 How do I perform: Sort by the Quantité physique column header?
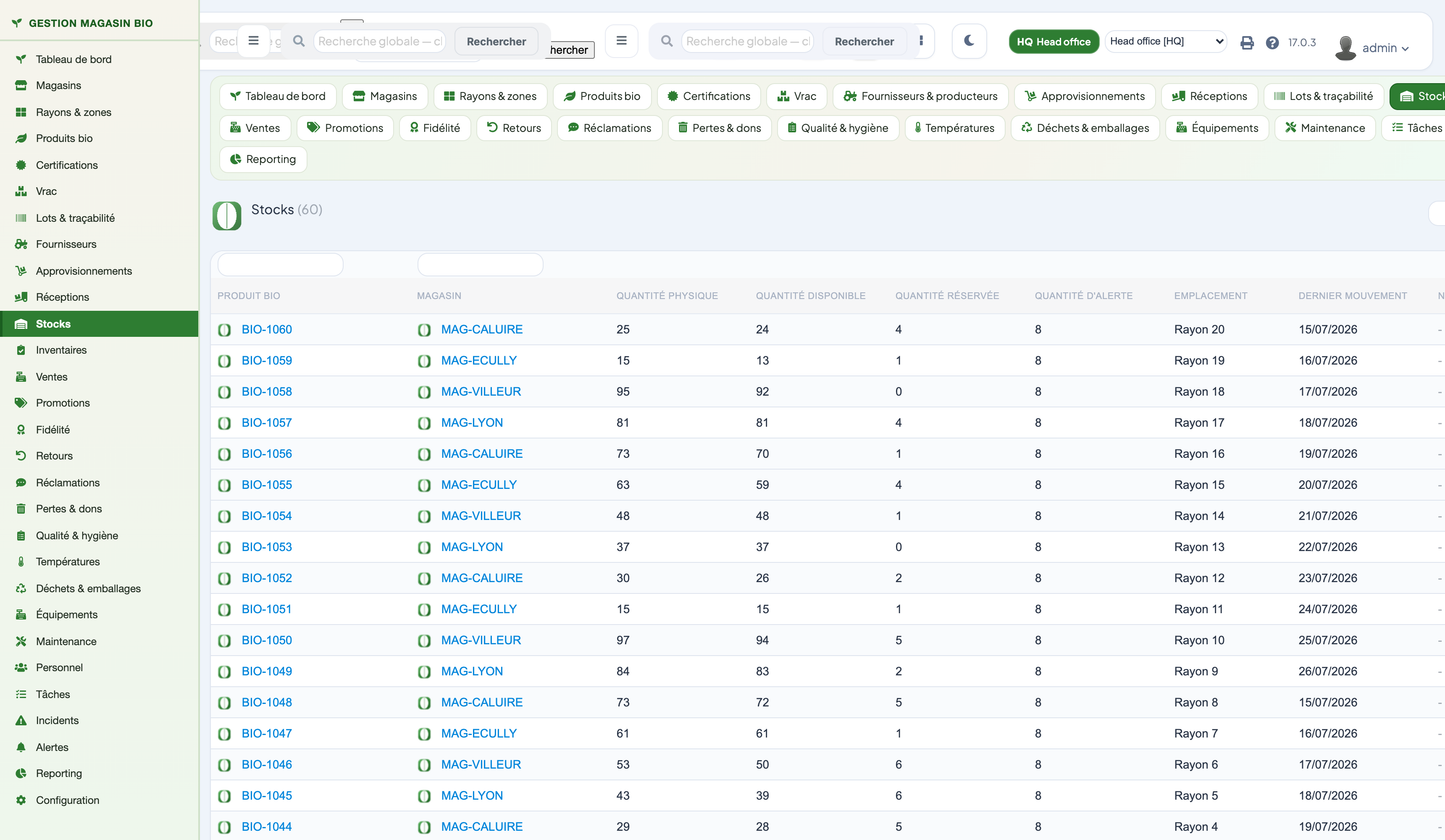pyautogui.click(x=667, y=296)
